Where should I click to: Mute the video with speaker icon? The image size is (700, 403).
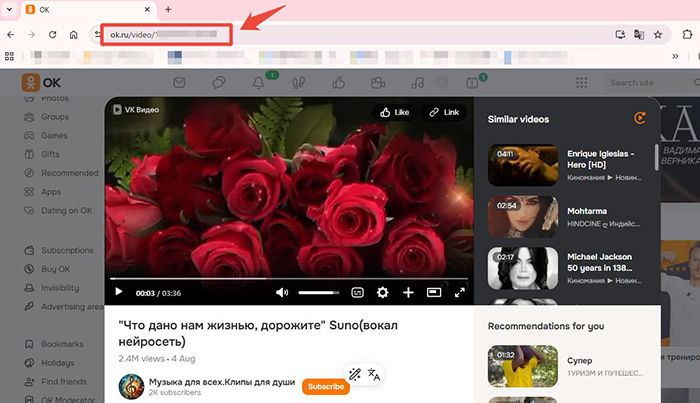tap(282, 293)
